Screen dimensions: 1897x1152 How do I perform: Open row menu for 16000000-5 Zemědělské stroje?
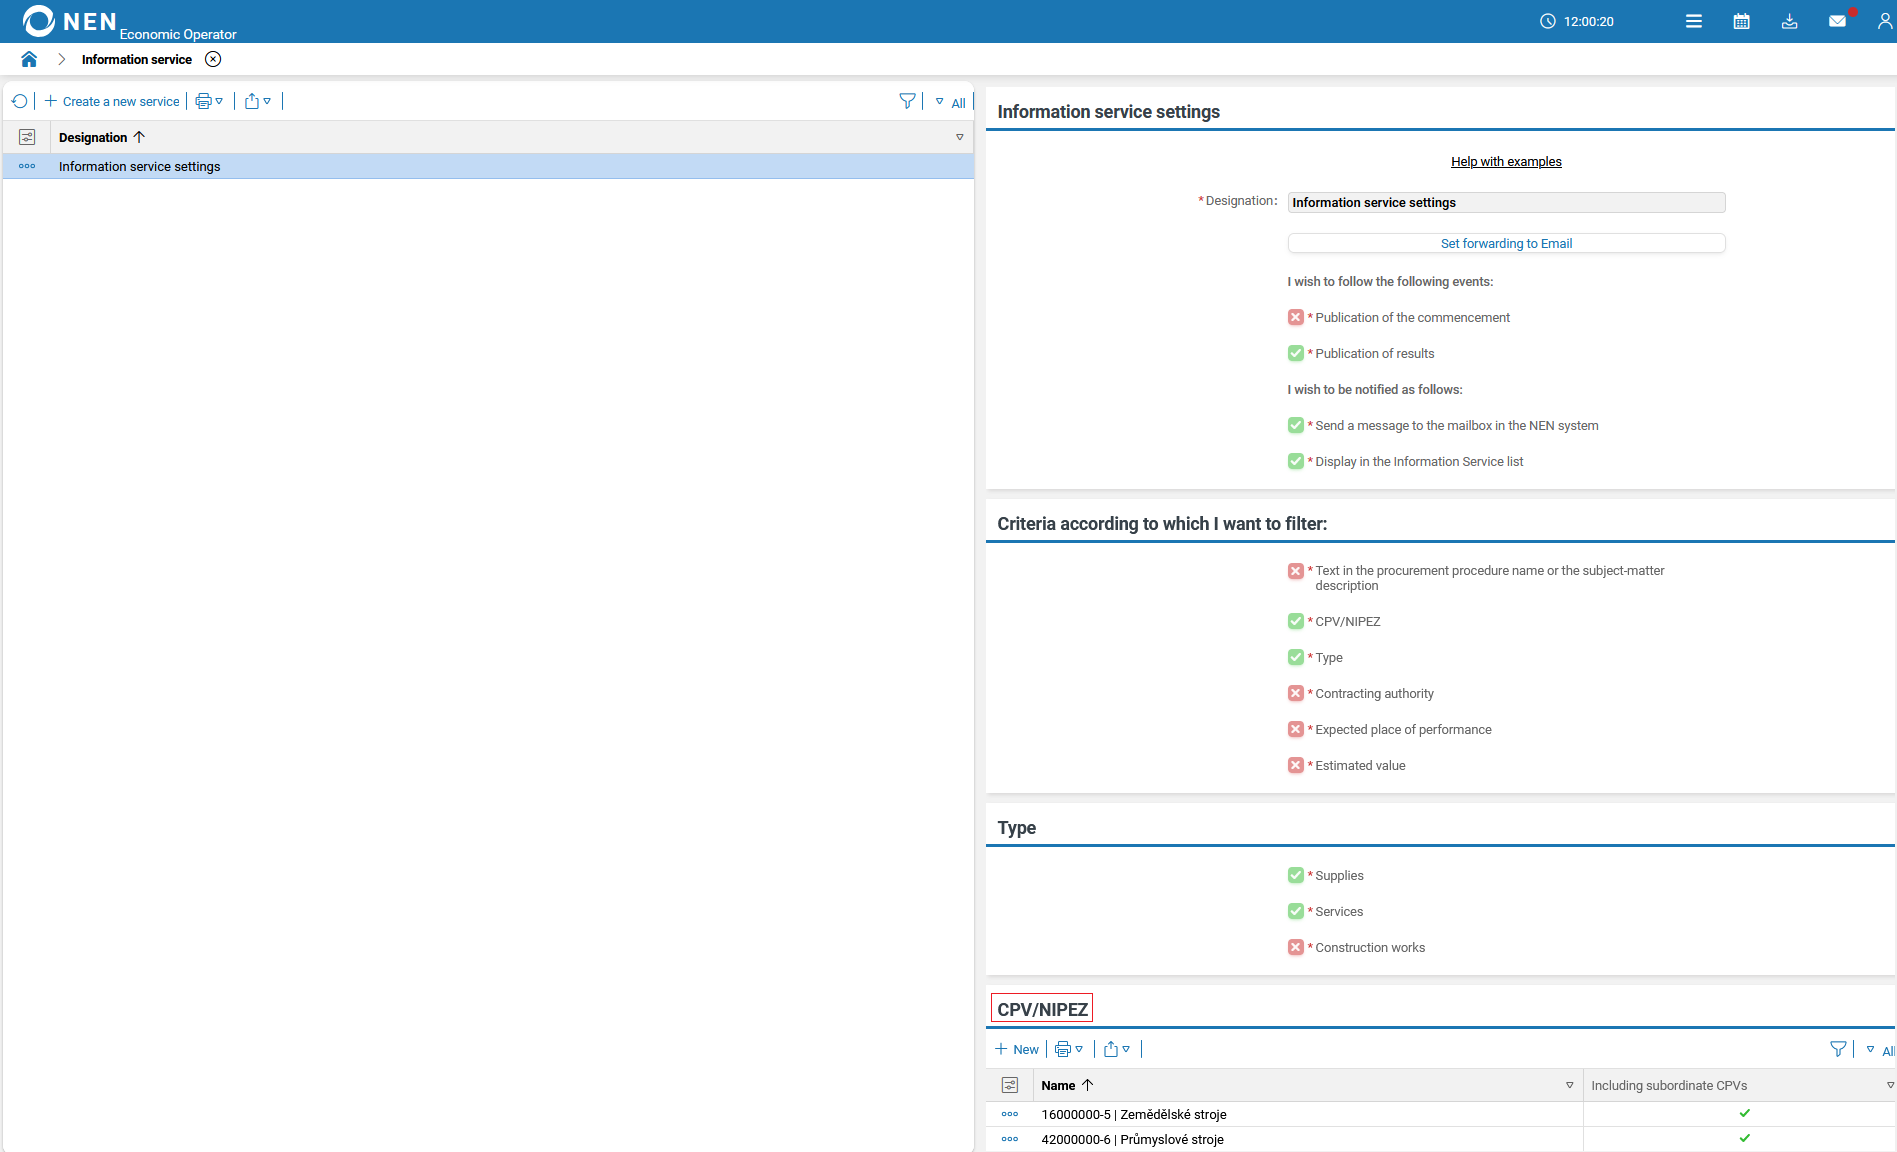[x=1010, y=1114]
